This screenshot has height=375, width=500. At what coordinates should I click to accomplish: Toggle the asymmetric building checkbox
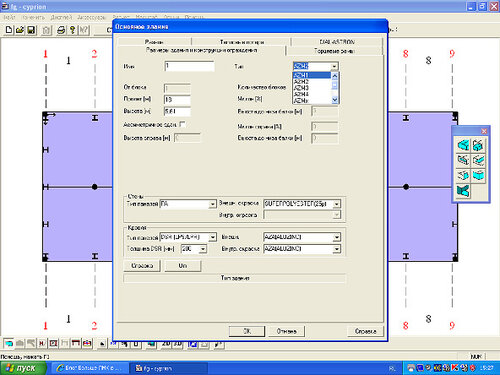coord(182,124)
